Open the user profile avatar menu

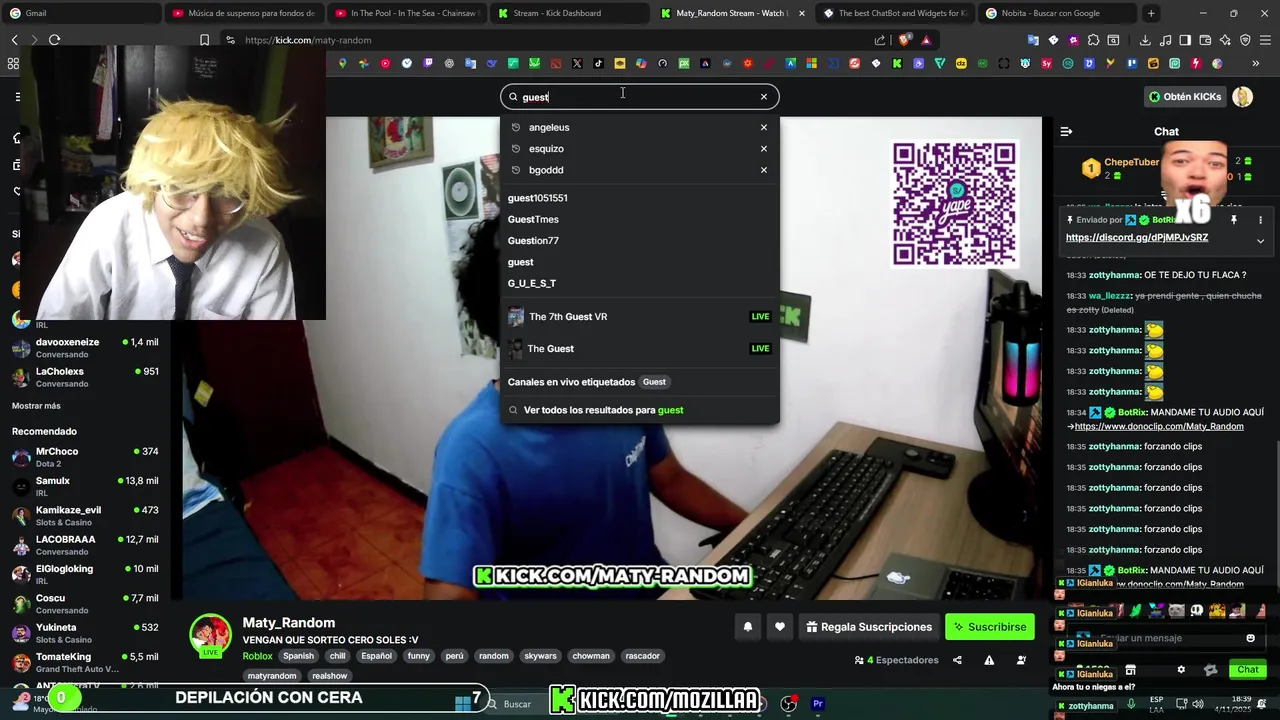click(1242, 97)
